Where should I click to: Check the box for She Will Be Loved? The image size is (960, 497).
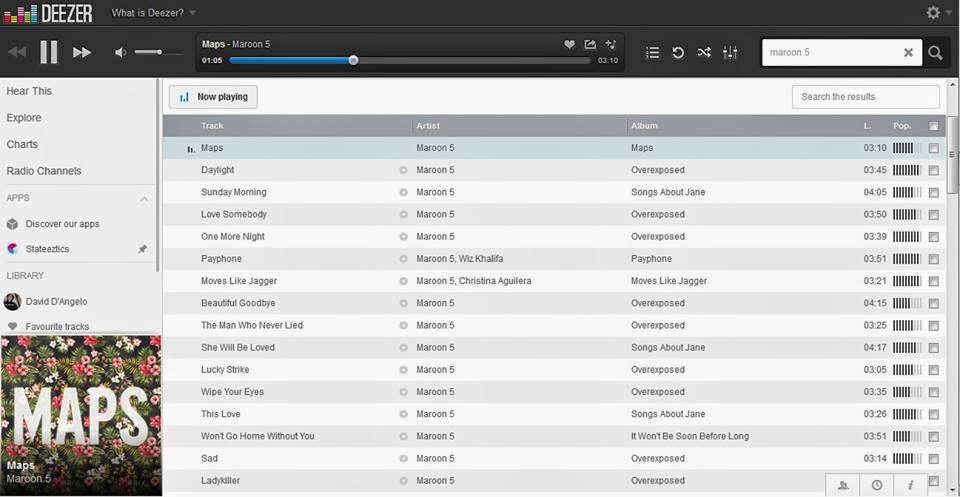point(933,348)
